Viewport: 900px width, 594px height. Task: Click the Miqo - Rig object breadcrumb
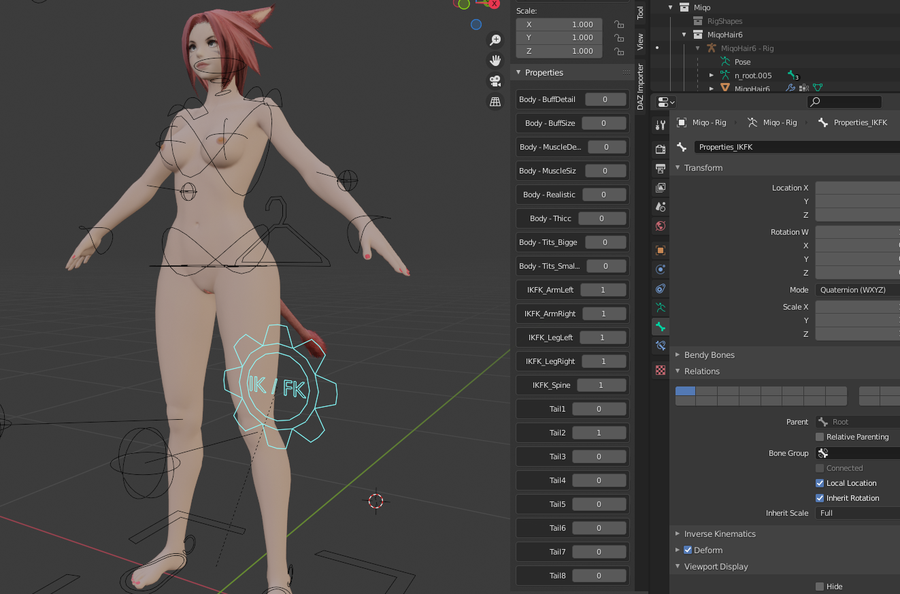coord(701,122)
